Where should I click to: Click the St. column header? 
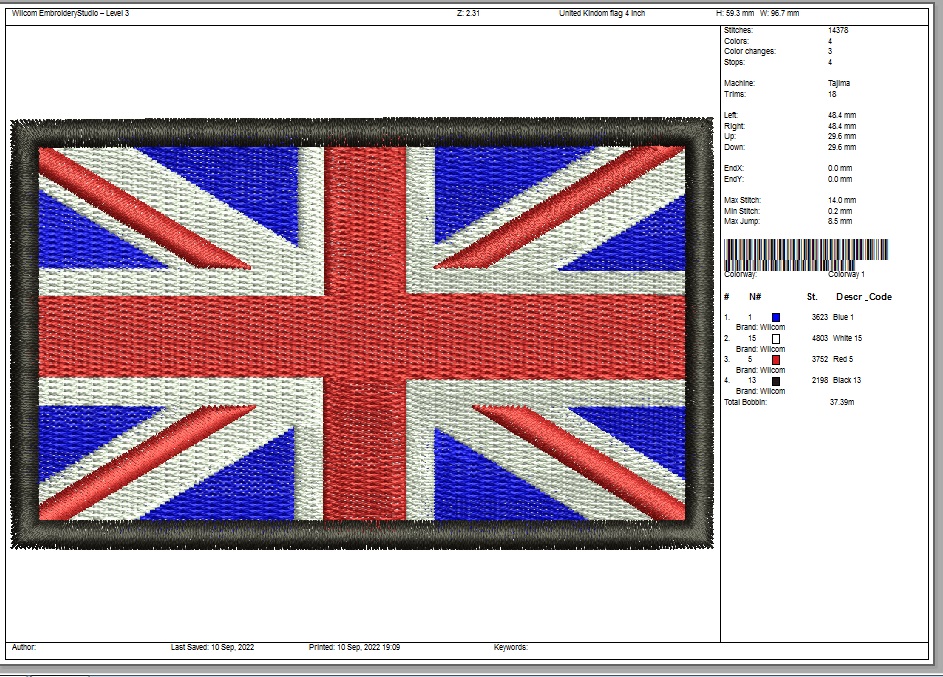click(812, 297)
